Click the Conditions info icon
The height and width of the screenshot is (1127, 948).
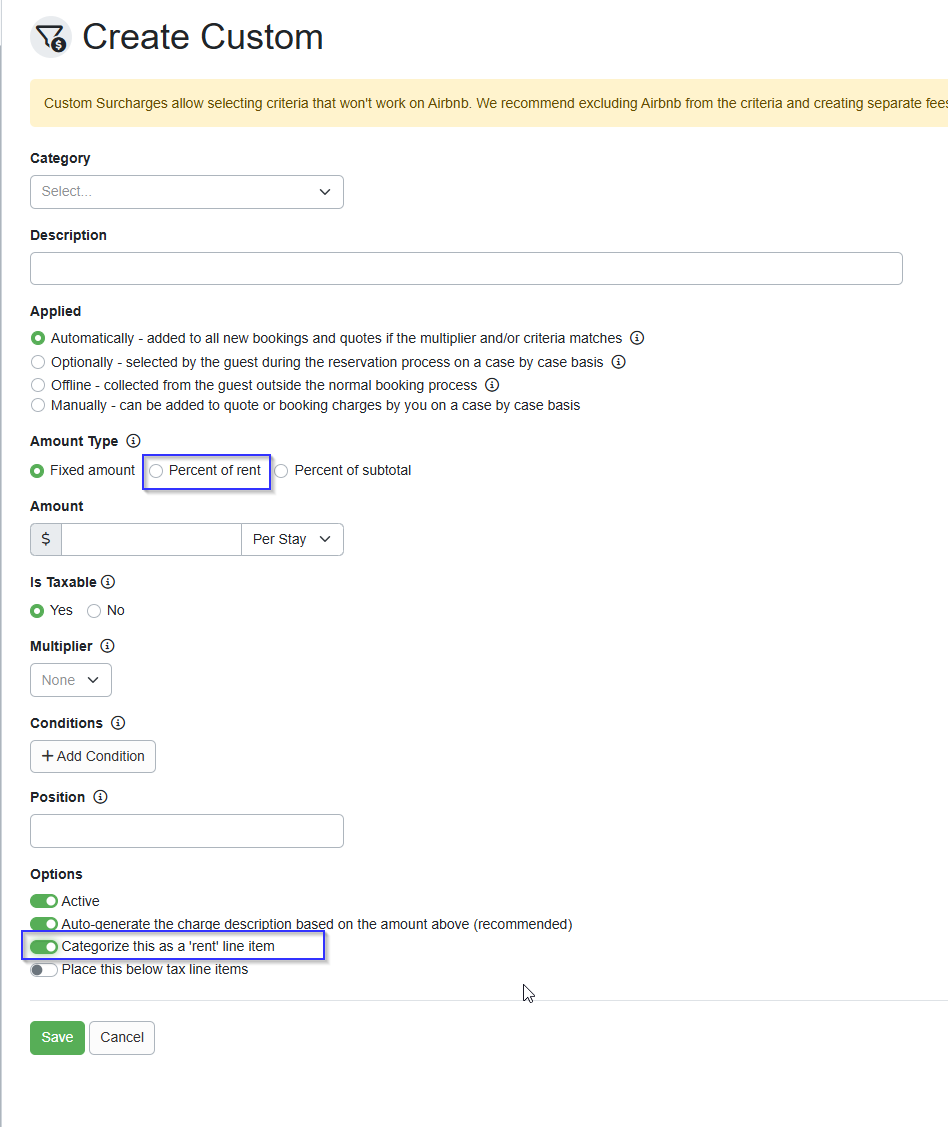pos(118,723)
